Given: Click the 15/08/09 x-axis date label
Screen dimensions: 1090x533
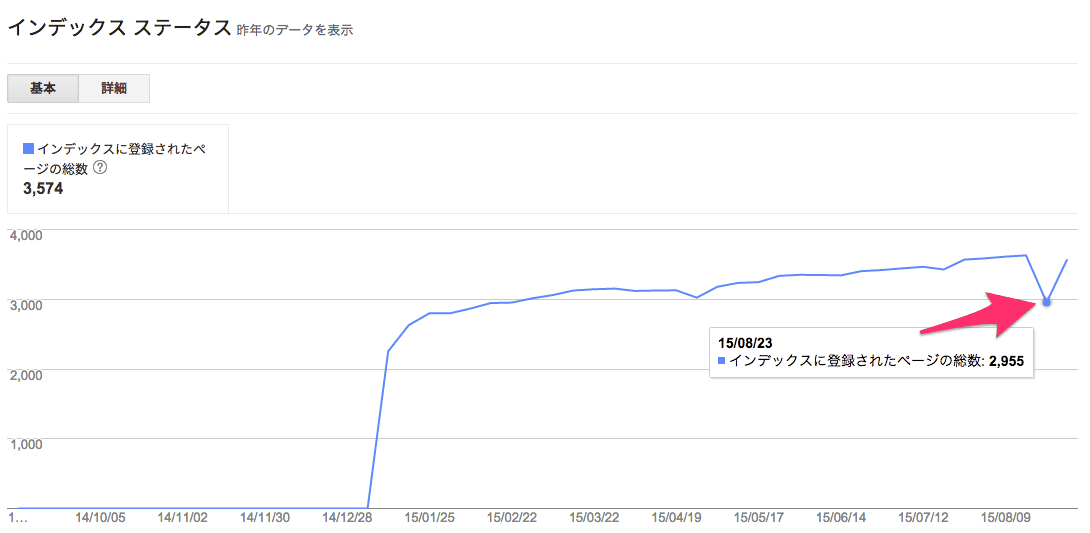Looking at the screenshot, I should tap(1006, 518).
